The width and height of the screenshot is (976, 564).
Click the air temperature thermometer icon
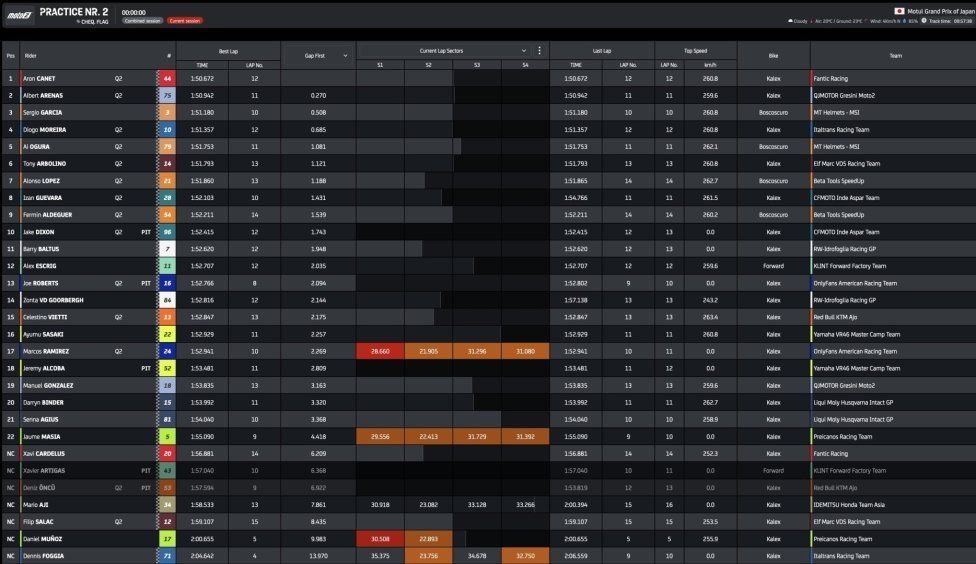[812, 21]
